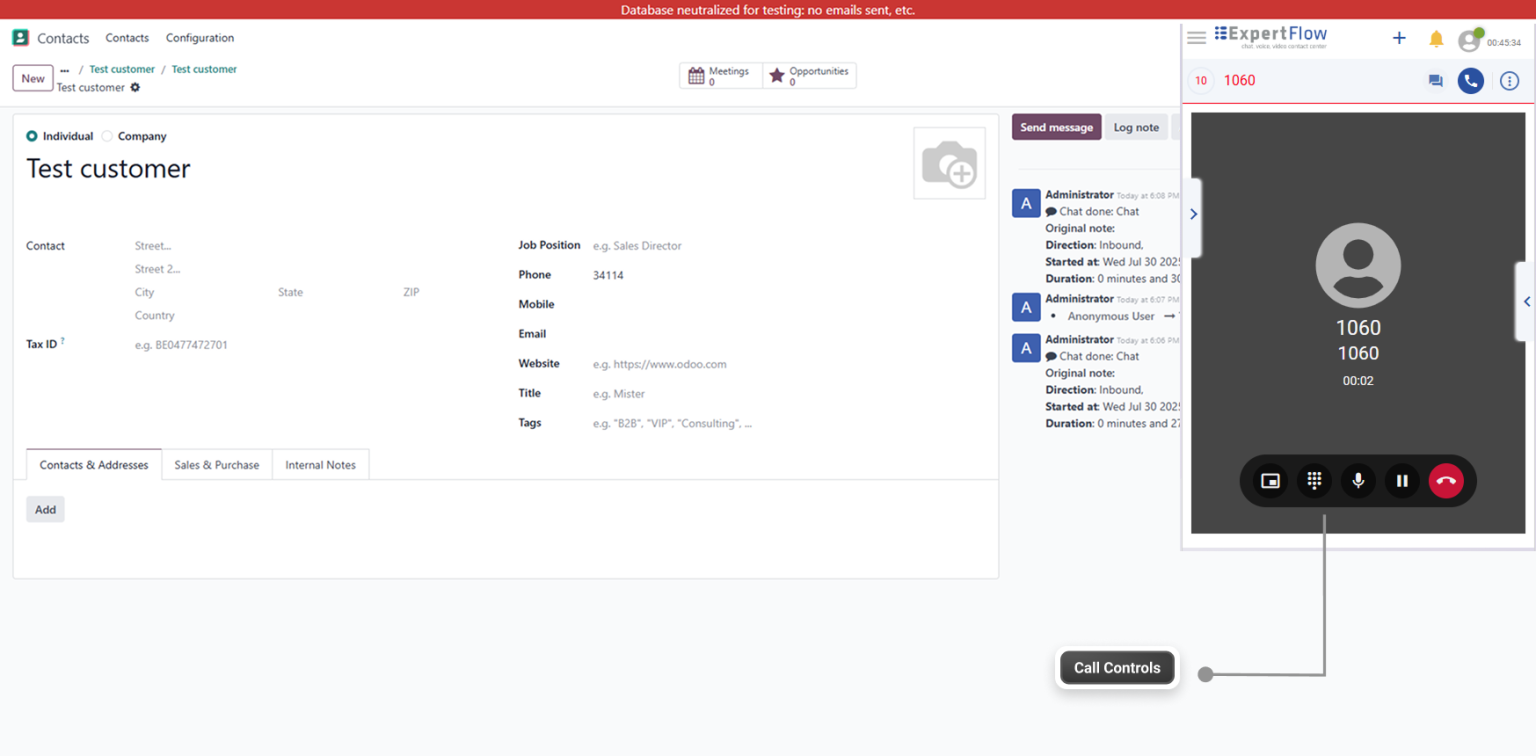Mute the microphone in the call controls
Image resolution: width=1536 pixels, height=756 pixels.
coord(1358,481)
